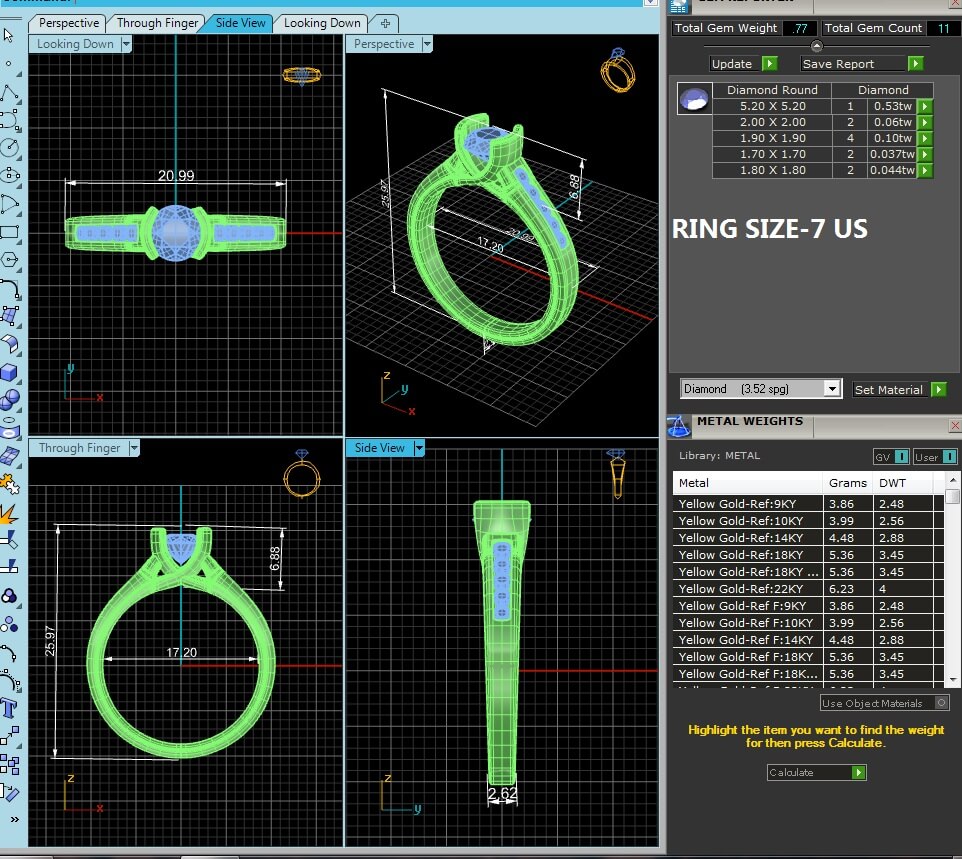This screenshot has height=859, width=962.
Task: Open the Looking Down viewport menu arrow
Action: pos(126,44)
